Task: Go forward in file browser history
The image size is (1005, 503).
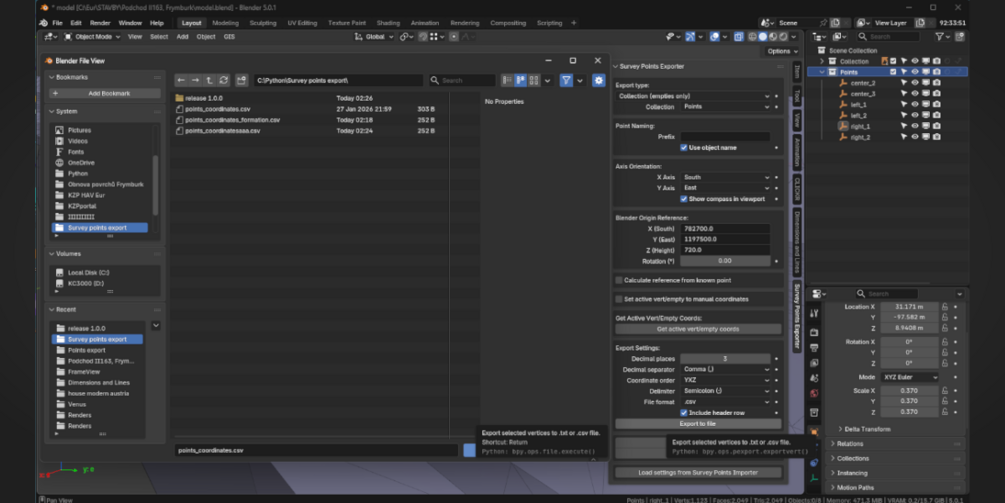Action: click(x=195, y=80)
